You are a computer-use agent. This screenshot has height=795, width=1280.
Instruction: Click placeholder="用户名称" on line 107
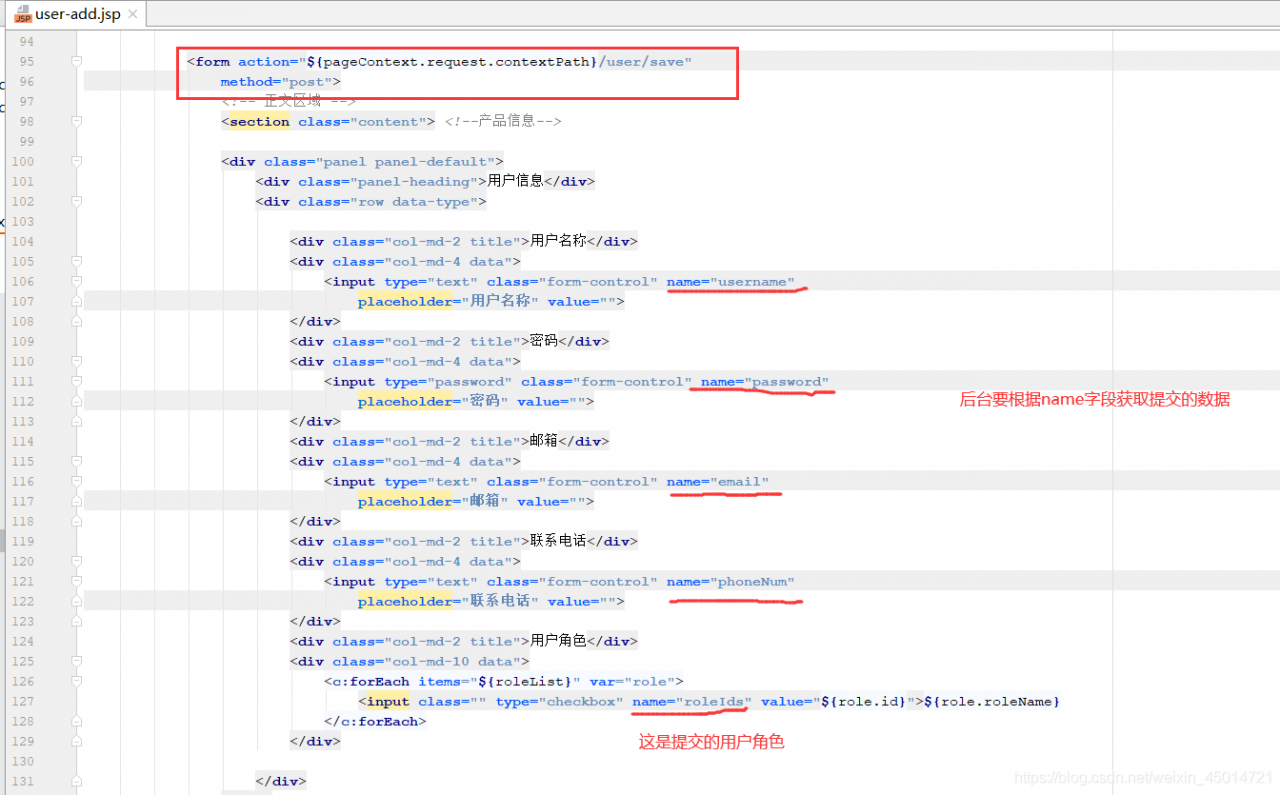449,302
